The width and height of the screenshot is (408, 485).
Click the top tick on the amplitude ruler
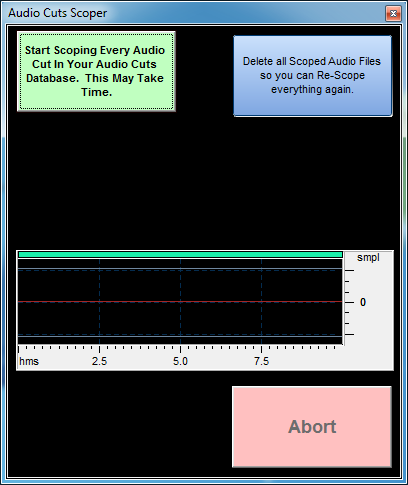tap(349, 271)
